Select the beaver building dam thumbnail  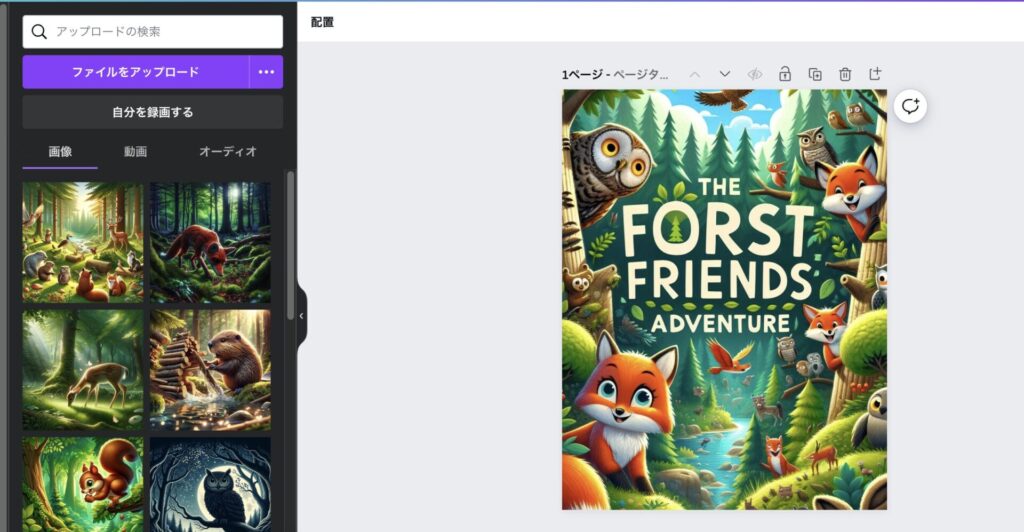pyautogui.click(x=210, y=370)
